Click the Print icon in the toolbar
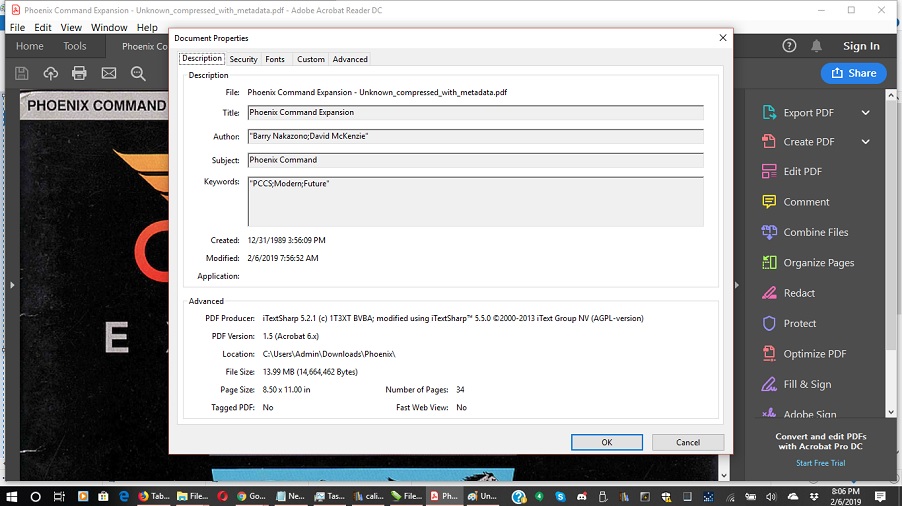Viewport: 902px width, 506px height. pos(79,73)
